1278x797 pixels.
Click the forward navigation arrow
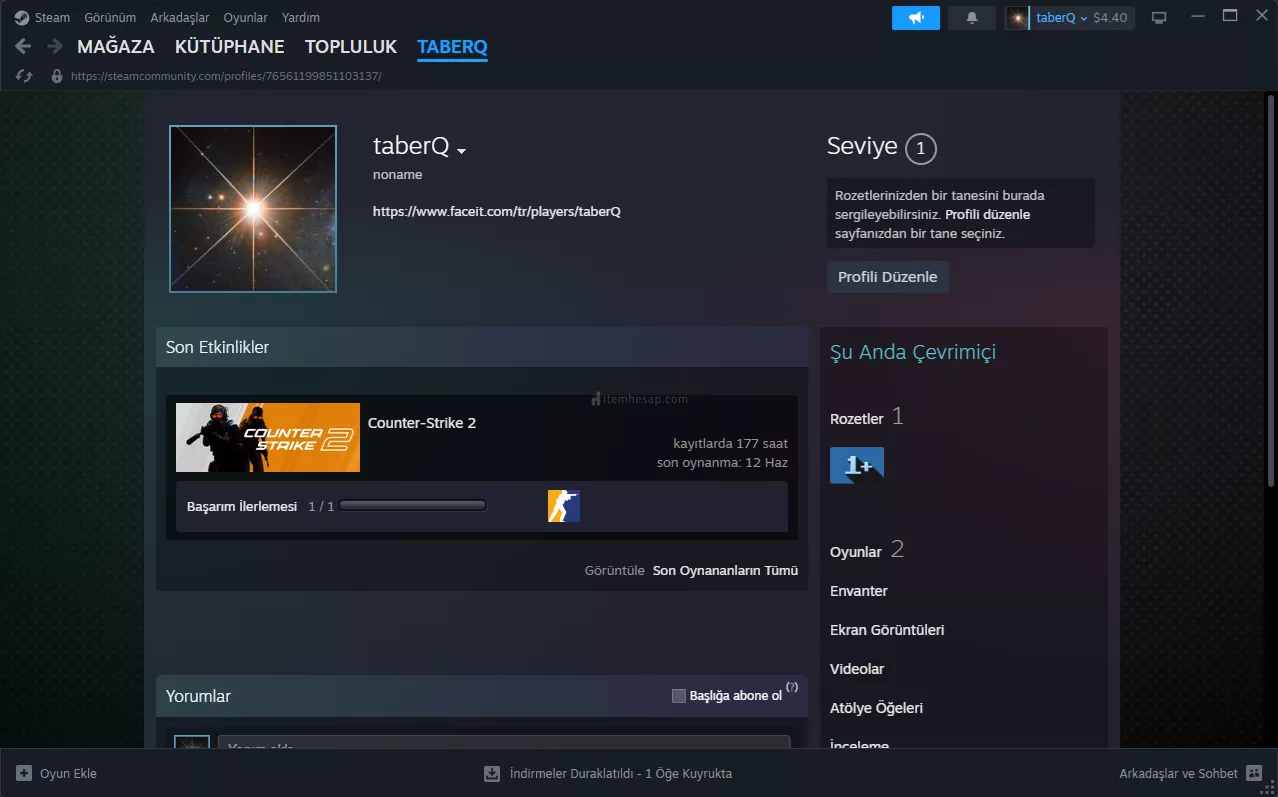click(x=54, y=47)
